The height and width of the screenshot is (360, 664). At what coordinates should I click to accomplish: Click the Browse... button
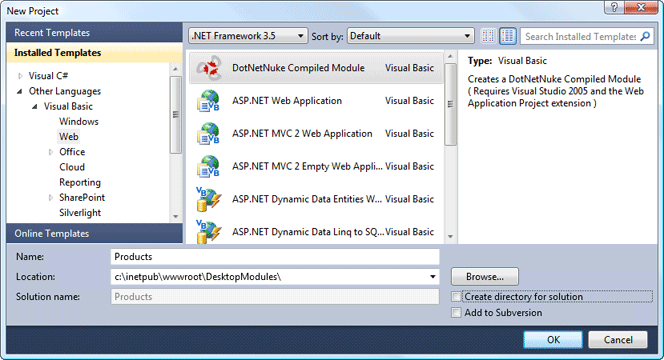click(x=485, y=277)
